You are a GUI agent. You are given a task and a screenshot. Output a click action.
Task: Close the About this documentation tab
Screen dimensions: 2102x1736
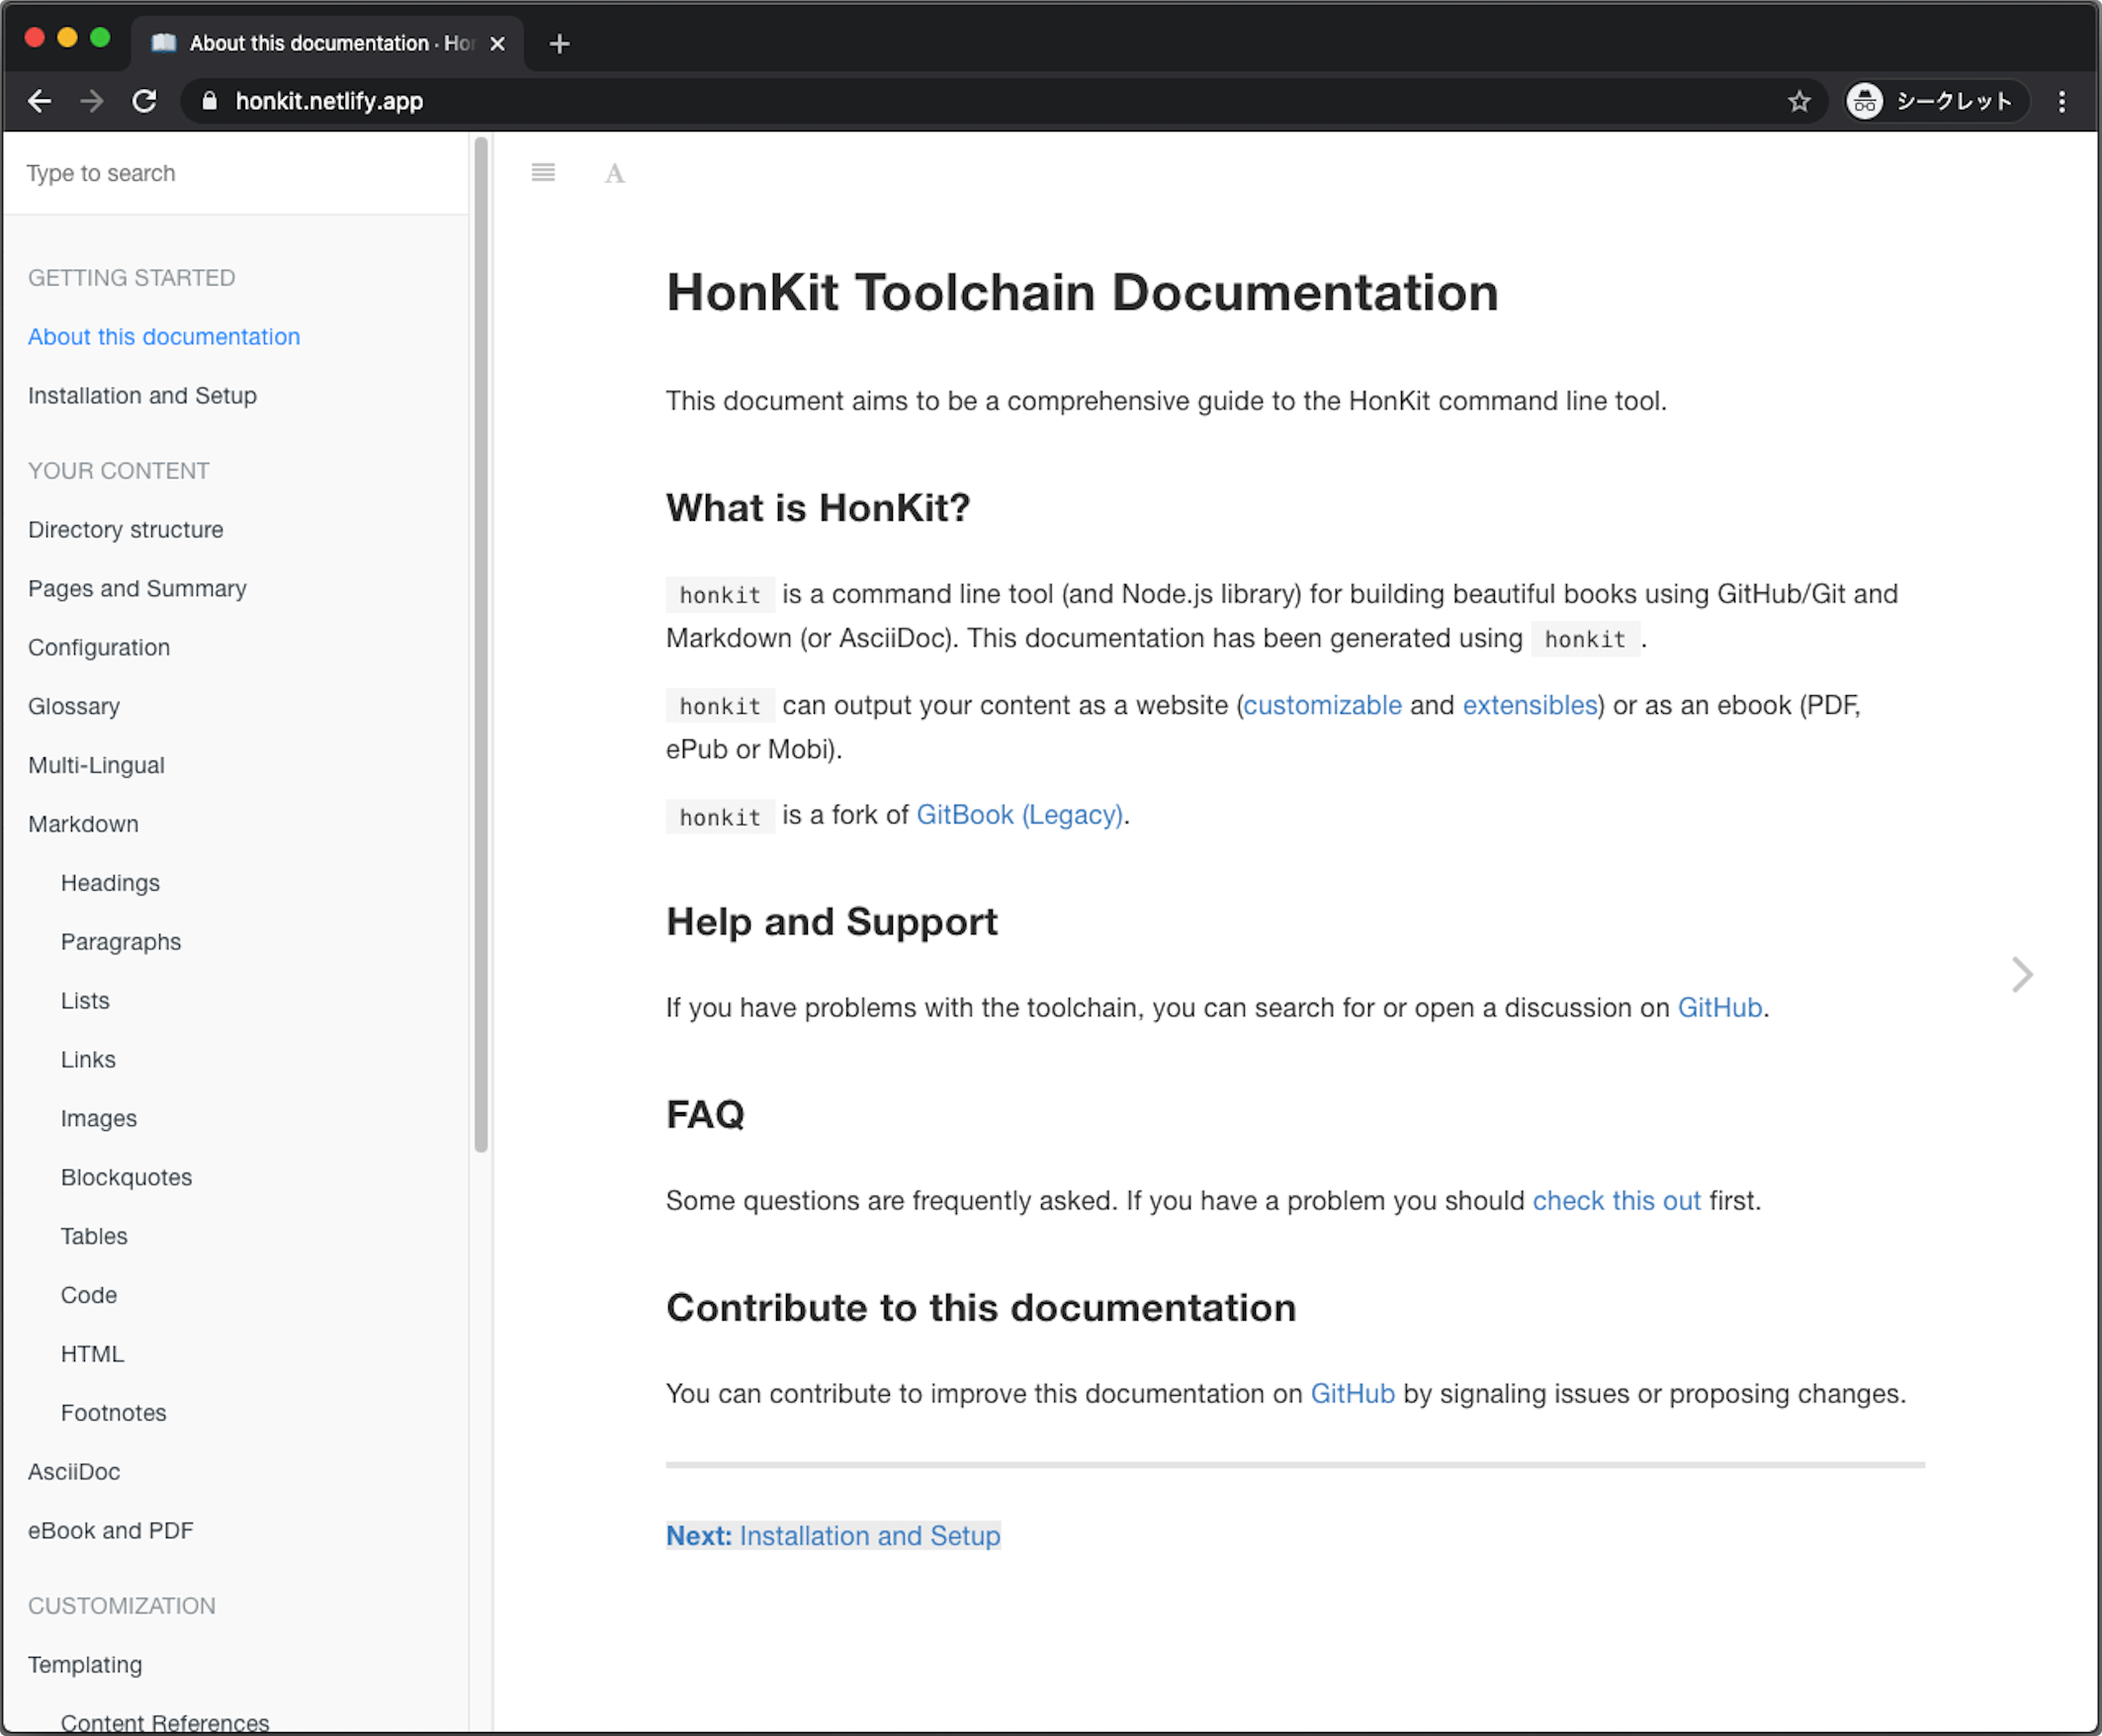coord(497,44)
